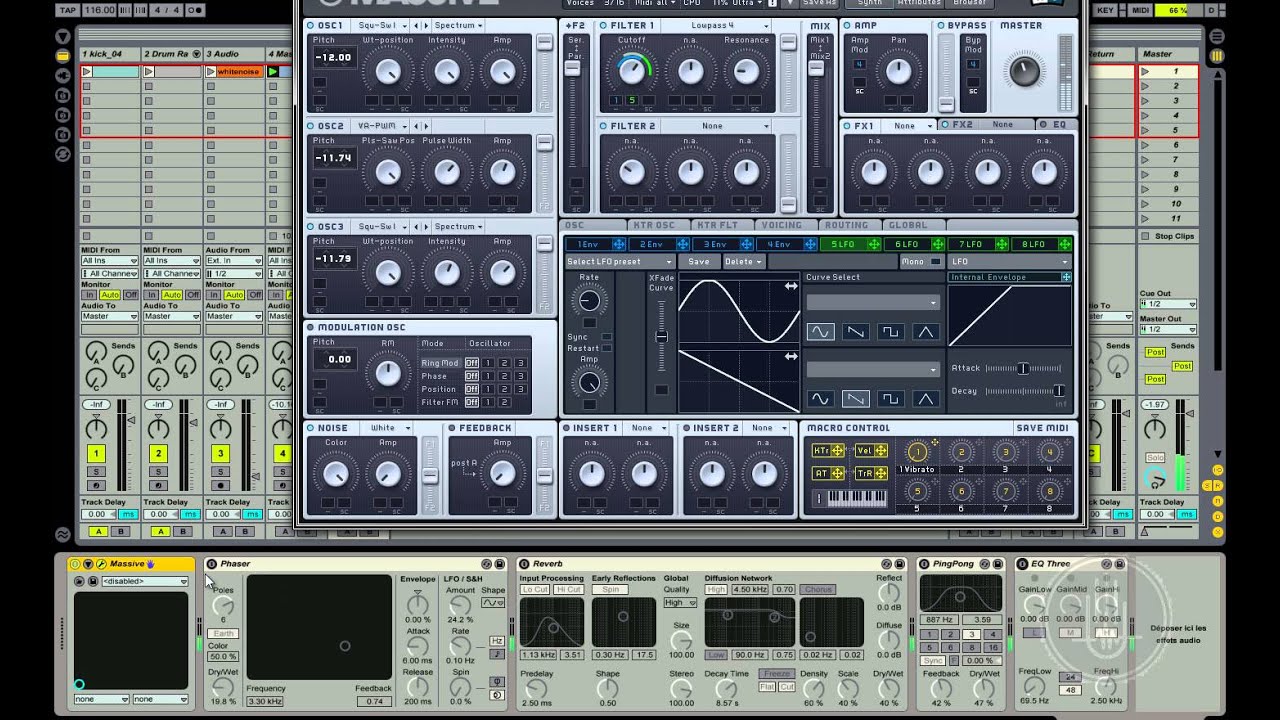Click the Internal Envelope crosshair handle
1280x720 pixels.
tap(1066, 277)
